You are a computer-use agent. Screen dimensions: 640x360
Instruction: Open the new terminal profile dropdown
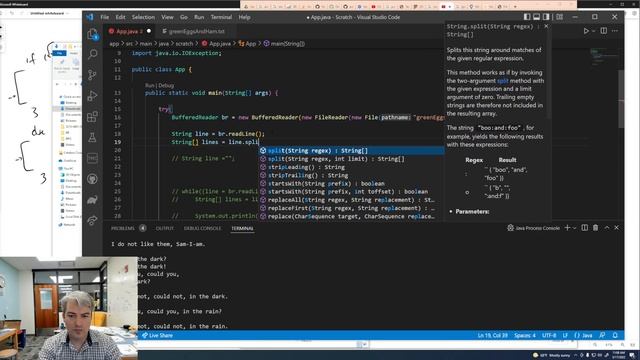[x=574, y=228]
